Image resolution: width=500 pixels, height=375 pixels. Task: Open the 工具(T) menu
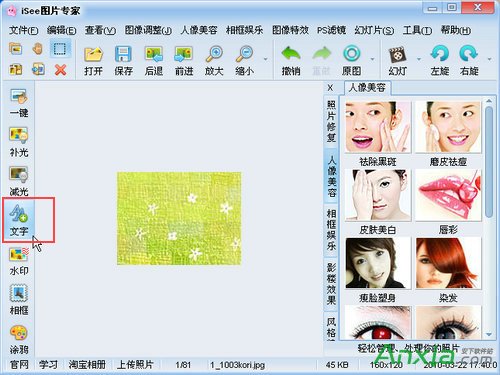click(x=417, y=30)
